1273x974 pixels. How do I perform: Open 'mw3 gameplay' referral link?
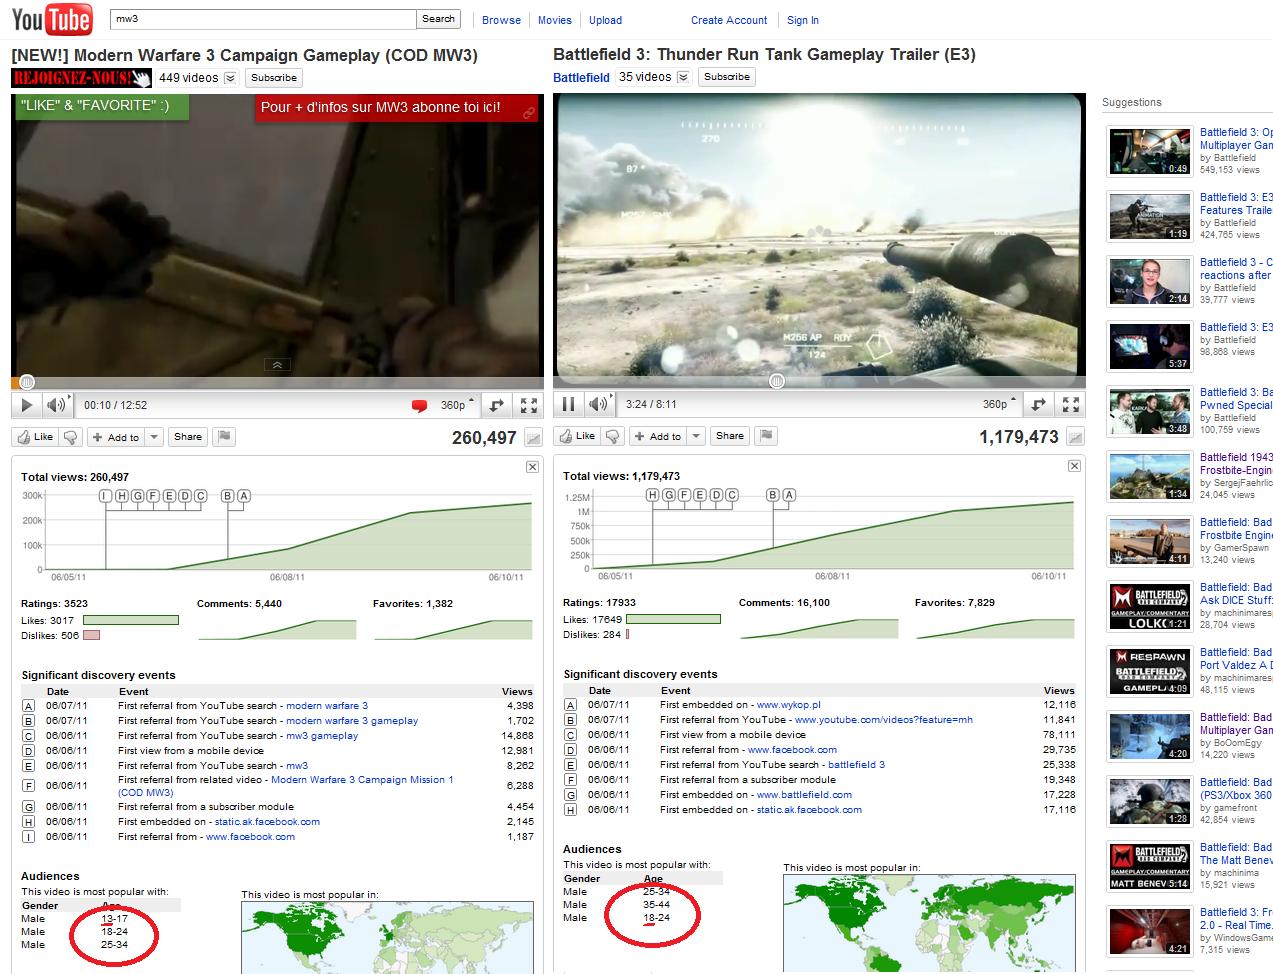(x=322, y=735)
